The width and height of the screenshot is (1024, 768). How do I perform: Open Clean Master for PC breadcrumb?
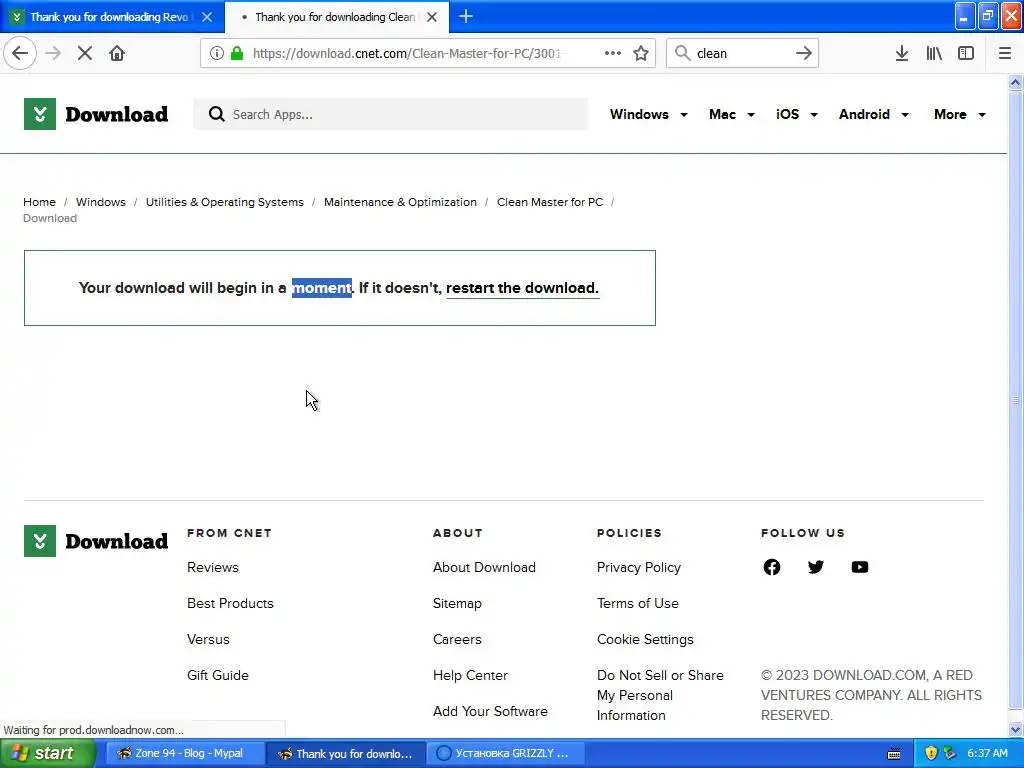[x=550, y=202]
